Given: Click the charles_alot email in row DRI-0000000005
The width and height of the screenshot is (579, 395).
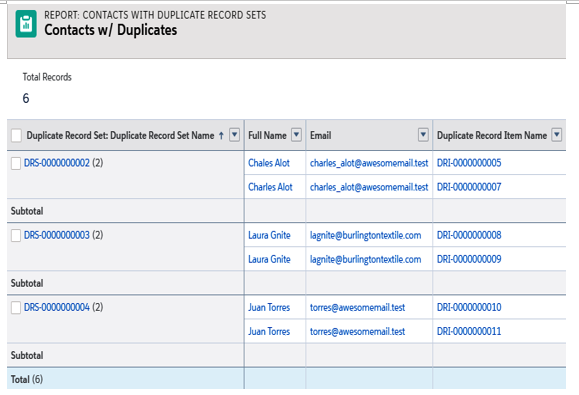Looking at the screenshot, I should click(369, 163).
